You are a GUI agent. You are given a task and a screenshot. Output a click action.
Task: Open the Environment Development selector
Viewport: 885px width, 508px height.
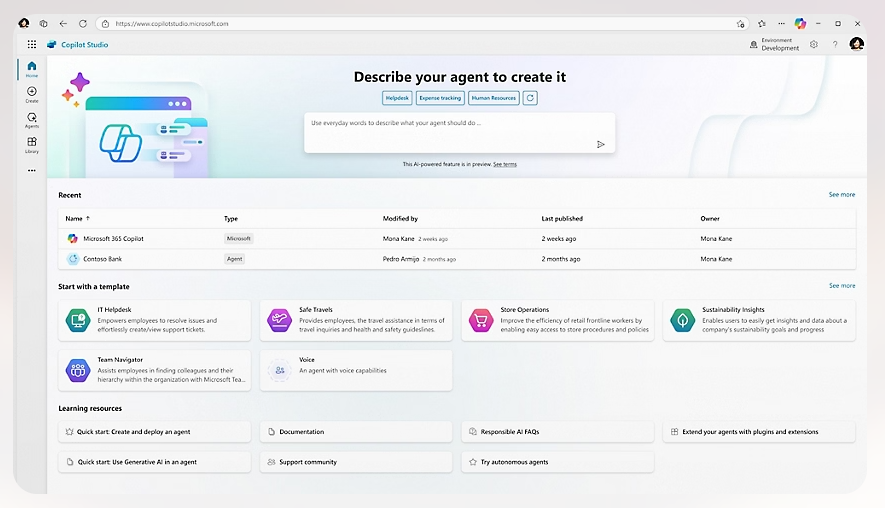click(x=774, y=44)
